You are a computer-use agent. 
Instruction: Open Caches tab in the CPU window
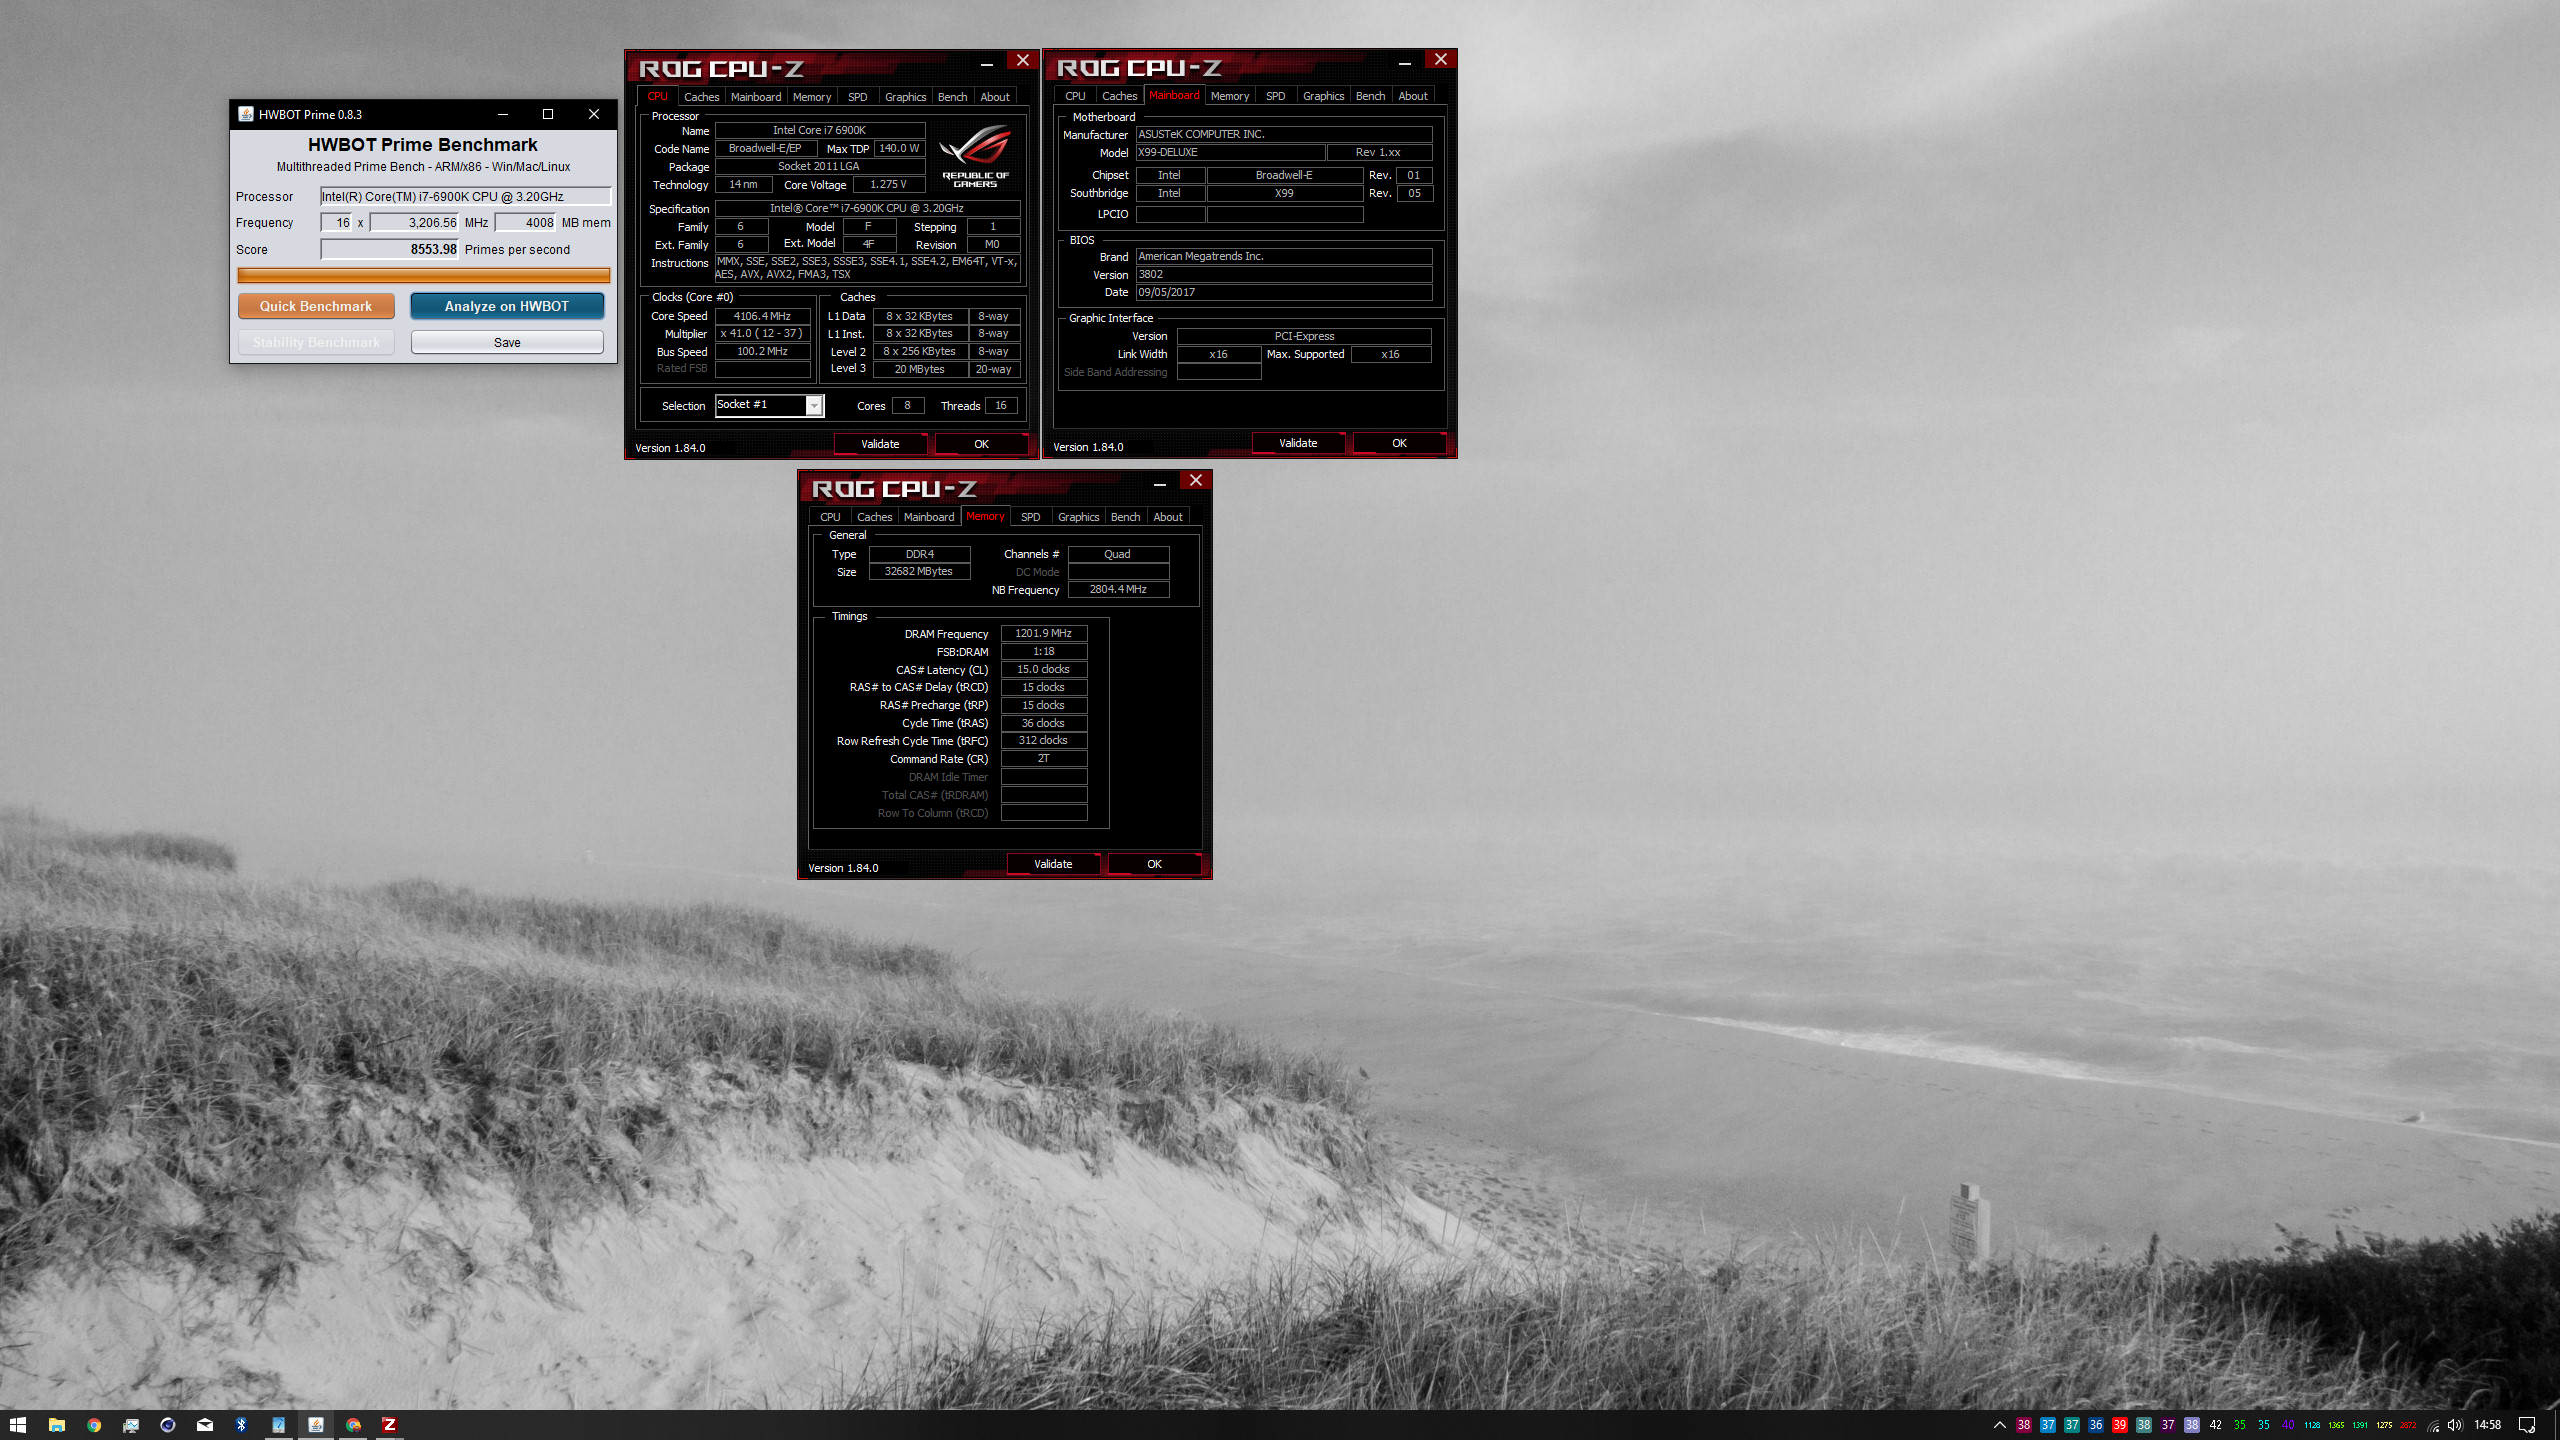(701, 97)
